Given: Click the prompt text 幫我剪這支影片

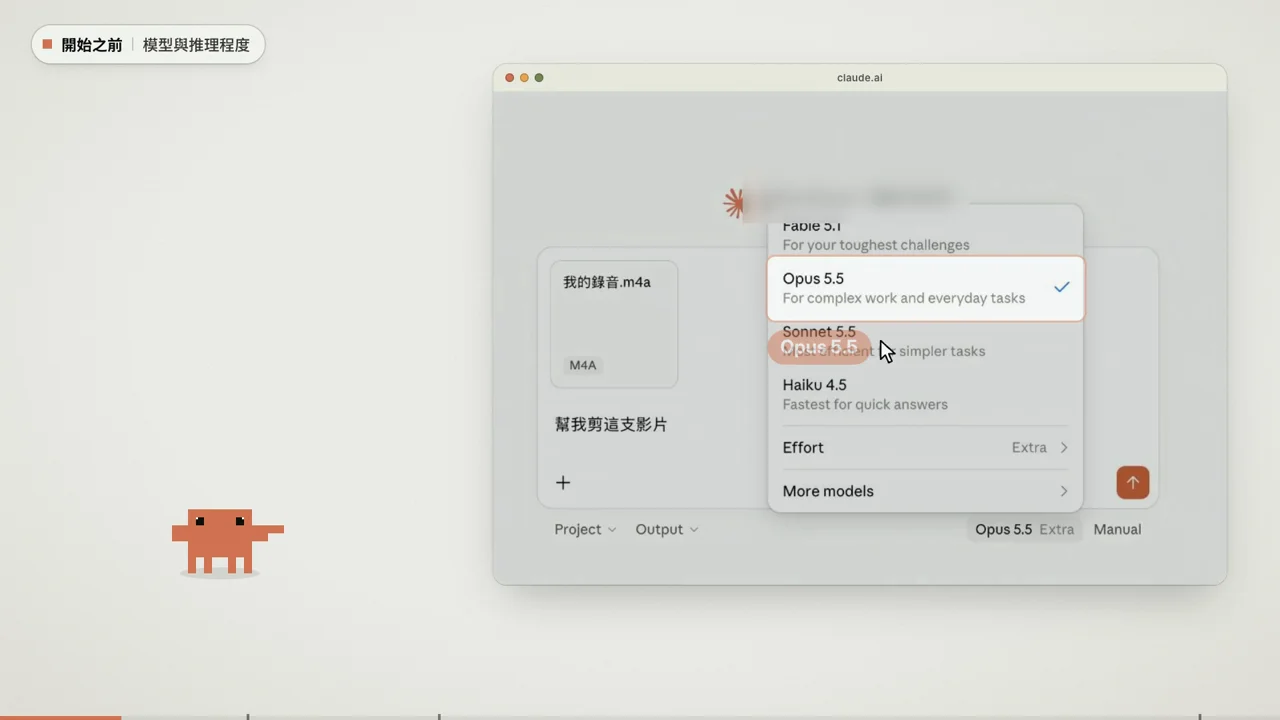Looking at the screenshot, I should coord(611,424).
